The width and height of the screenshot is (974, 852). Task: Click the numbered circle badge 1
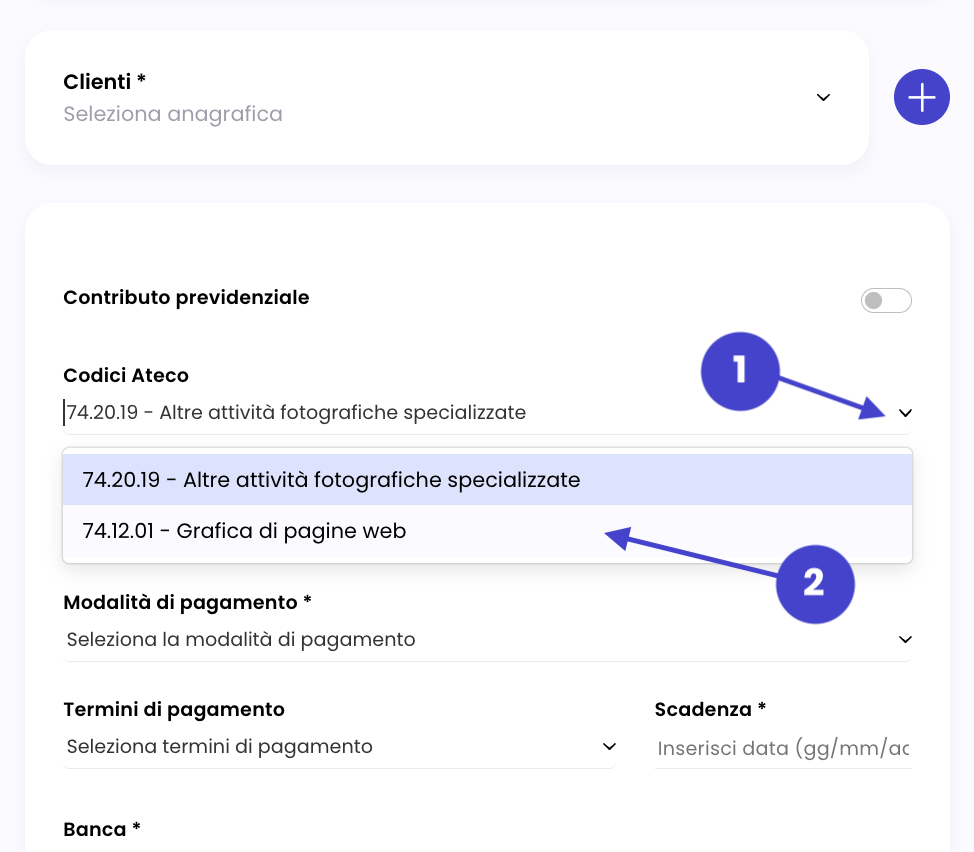click(x=740, y=371)
